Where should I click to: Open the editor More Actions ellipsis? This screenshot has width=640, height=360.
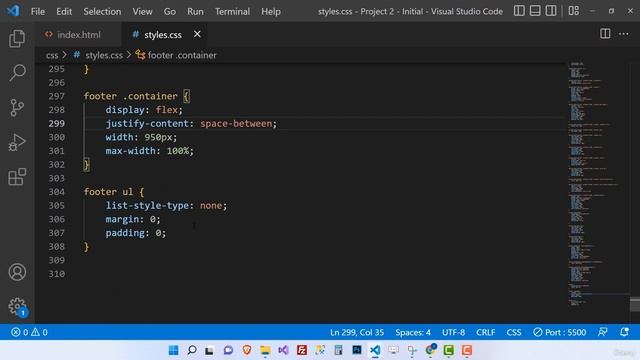point(624,34)
